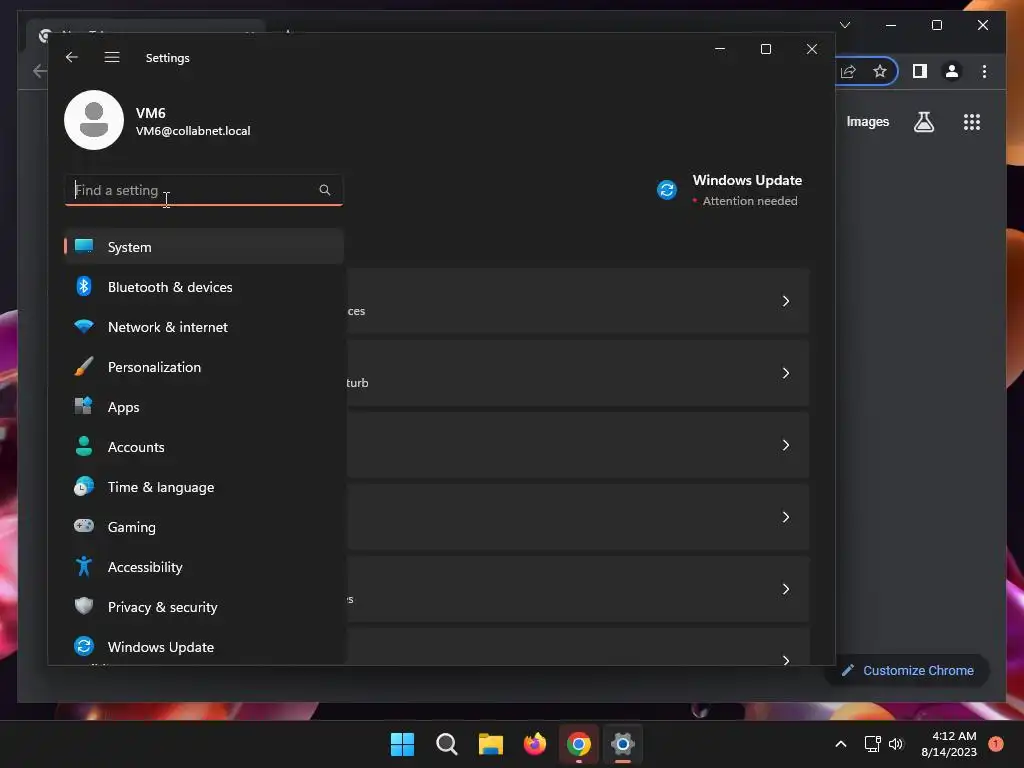The height and width of the screenshot is (768, 1024).
Task: Click Images link in Chrome window
Action: [867, 121]
